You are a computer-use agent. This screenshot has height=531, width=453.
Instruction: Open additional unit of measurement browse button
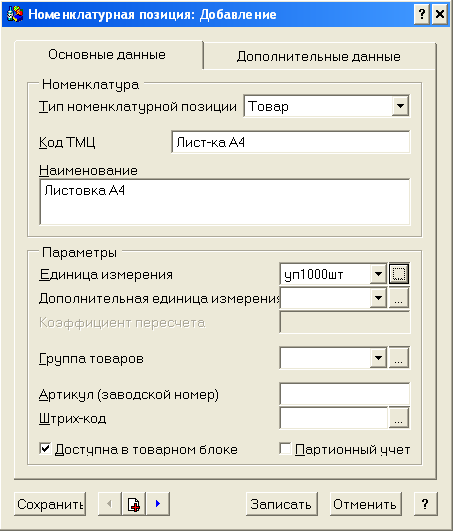[399, 298]
